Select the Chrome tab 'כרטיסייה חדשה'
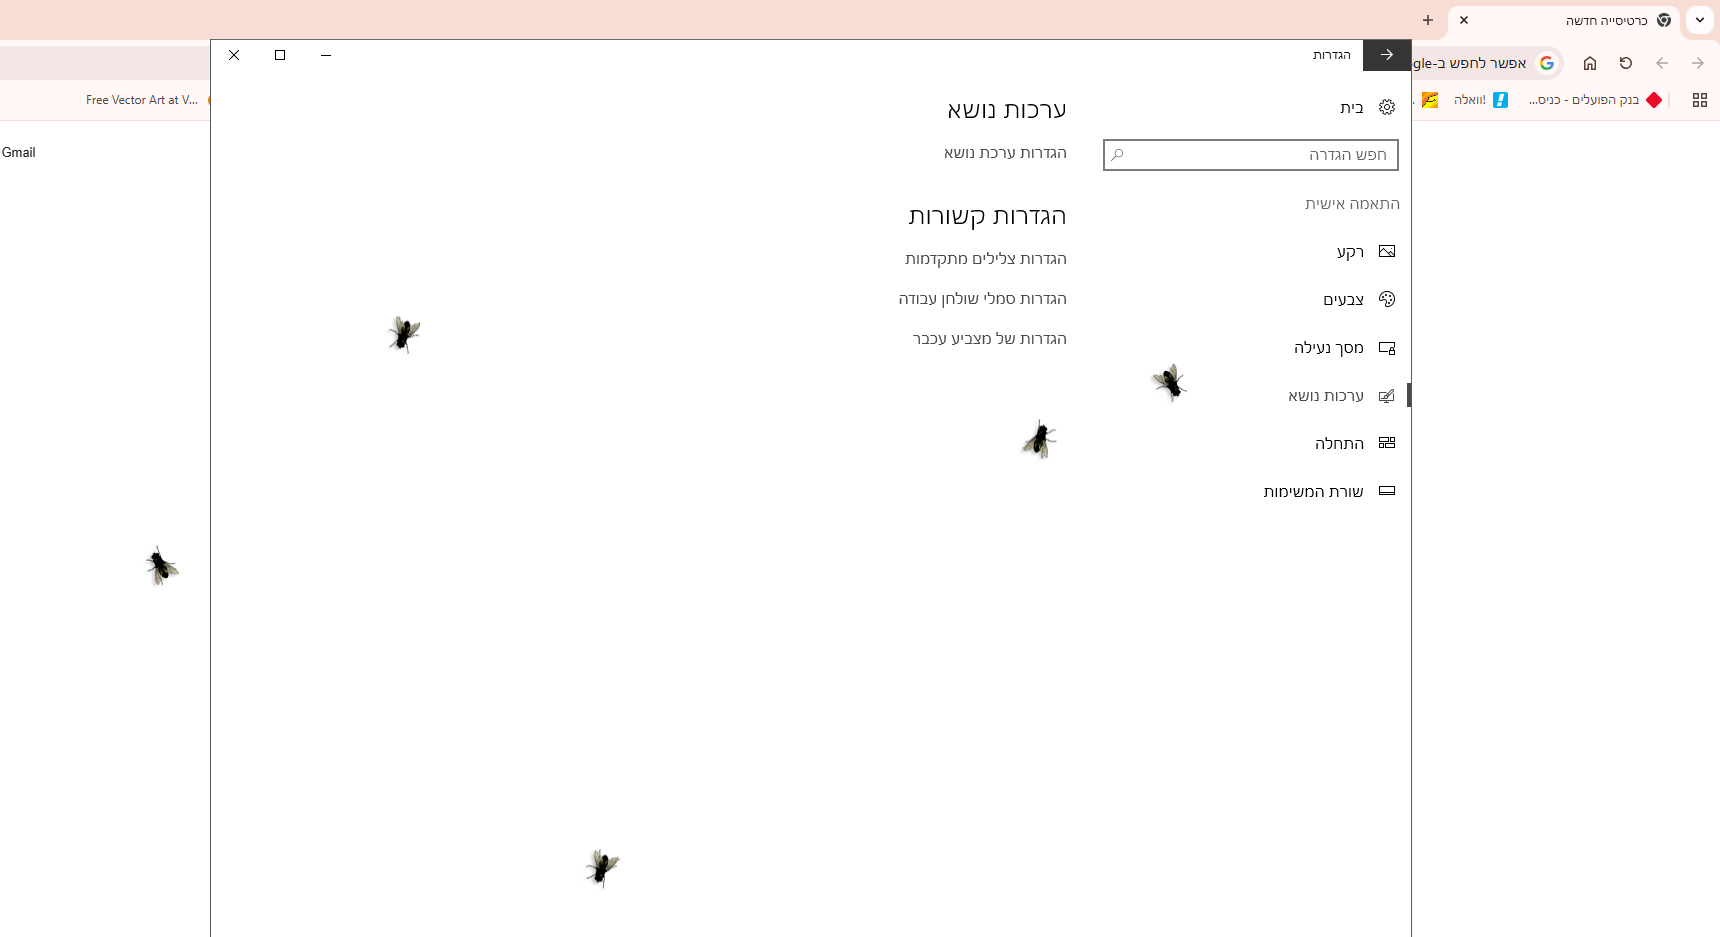The width and height of the screenshot is (1720, 937). (x=1565, y=20)
